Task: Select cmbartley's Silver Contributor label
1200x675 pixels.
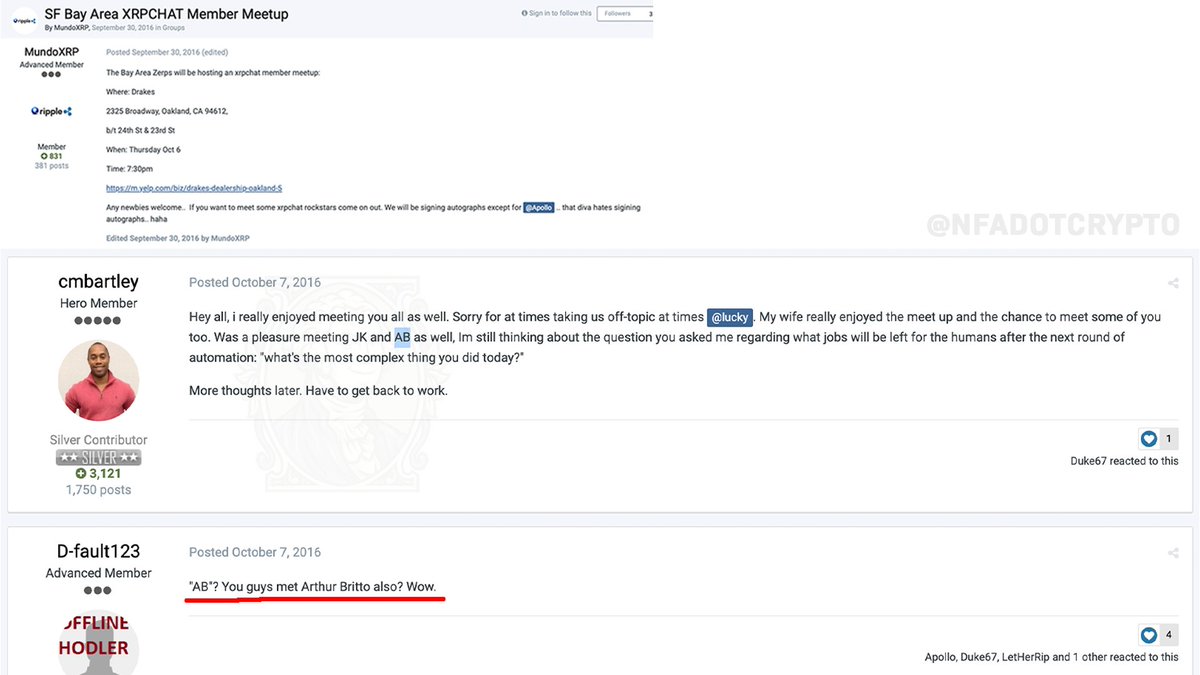Action: [x=99, y=440]
